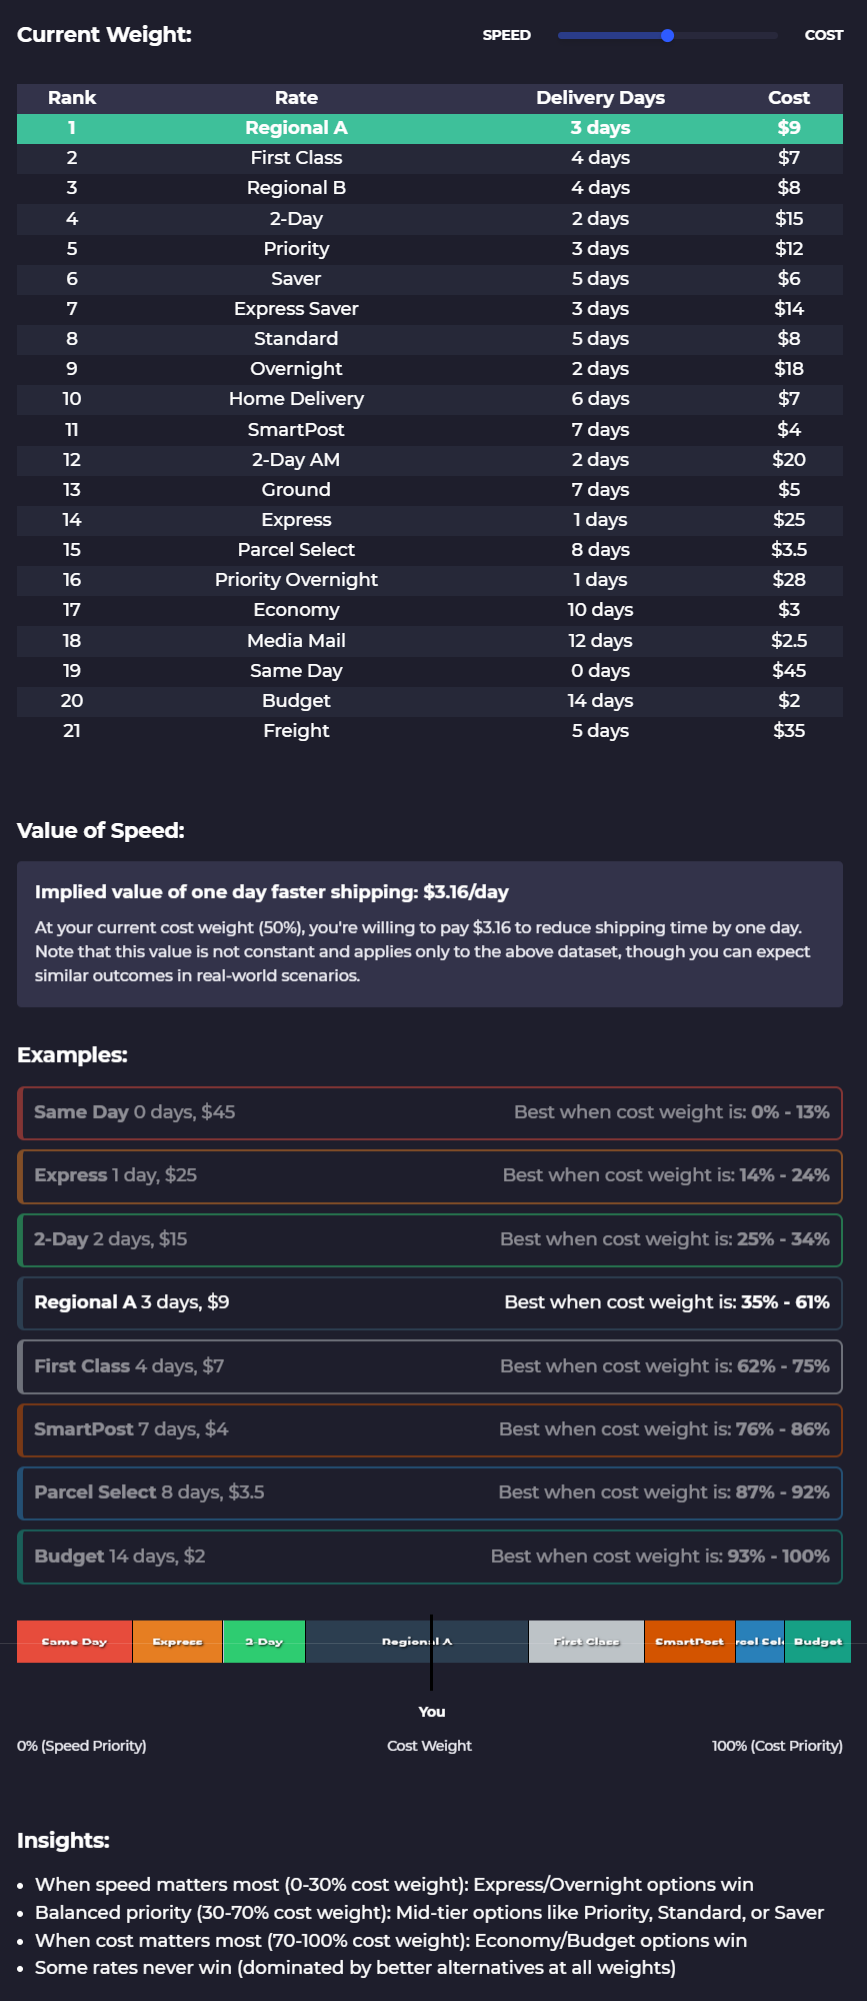The height and width of the screenshot is (2001, 867).
Task: Click the Express example card
Action: coord(429,1176)
